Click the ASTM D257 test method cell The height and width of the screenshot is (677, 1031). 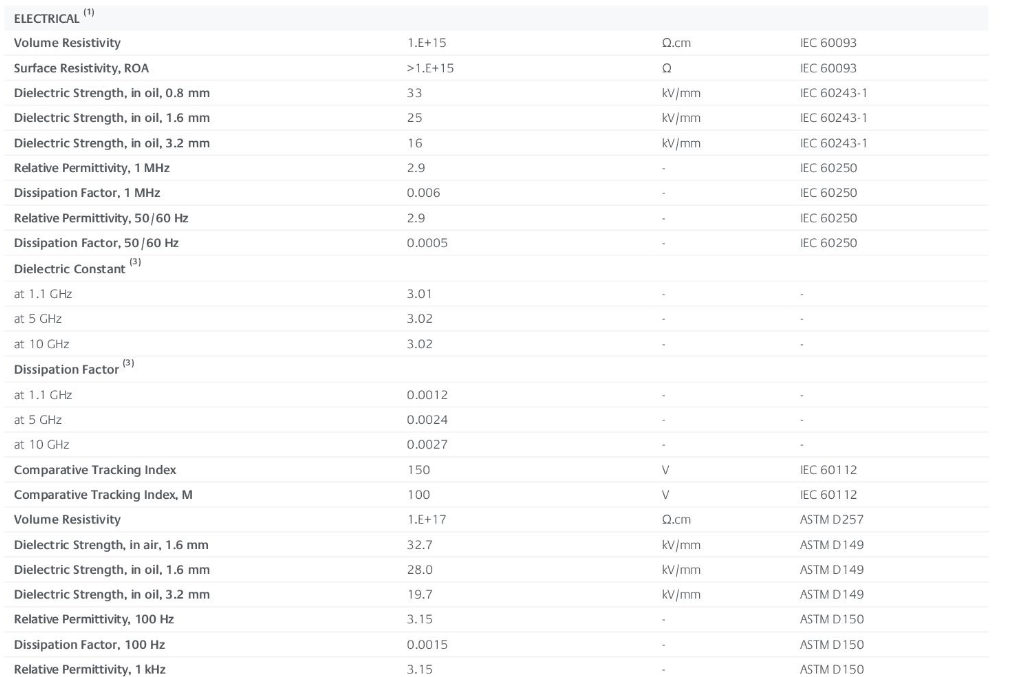click(x=831, y=520)
